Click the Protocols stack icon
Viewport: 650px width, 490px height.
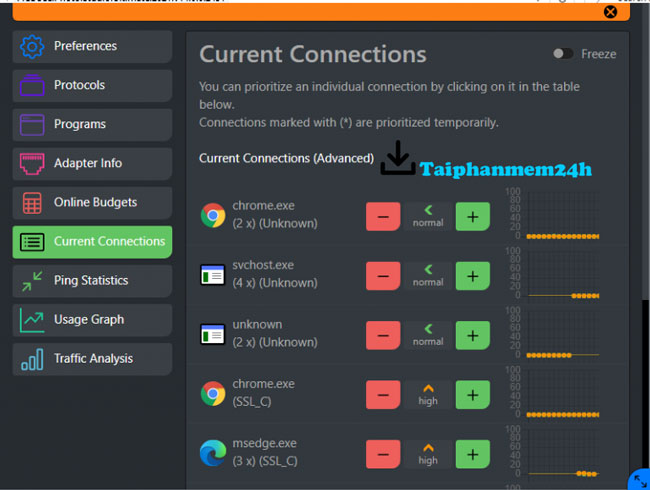pyautogui.click(x=32, y=85)
